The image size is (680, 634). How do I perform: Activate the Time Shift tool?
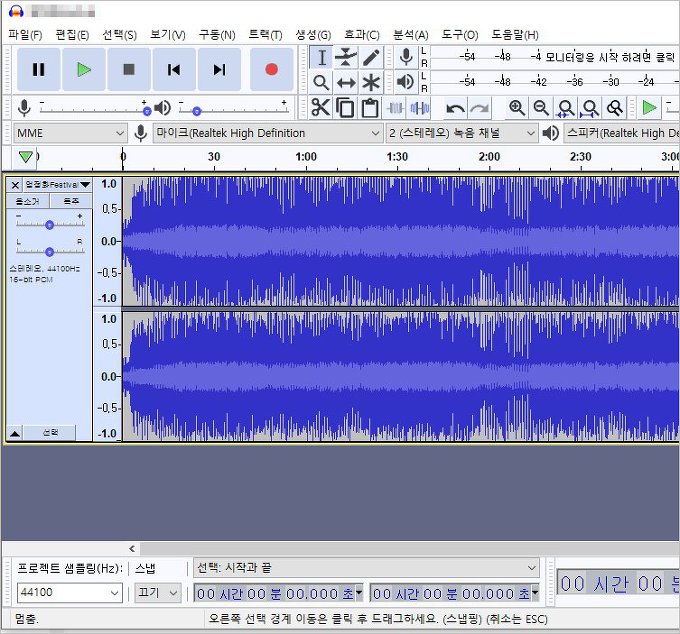click(x=346, y=82)
